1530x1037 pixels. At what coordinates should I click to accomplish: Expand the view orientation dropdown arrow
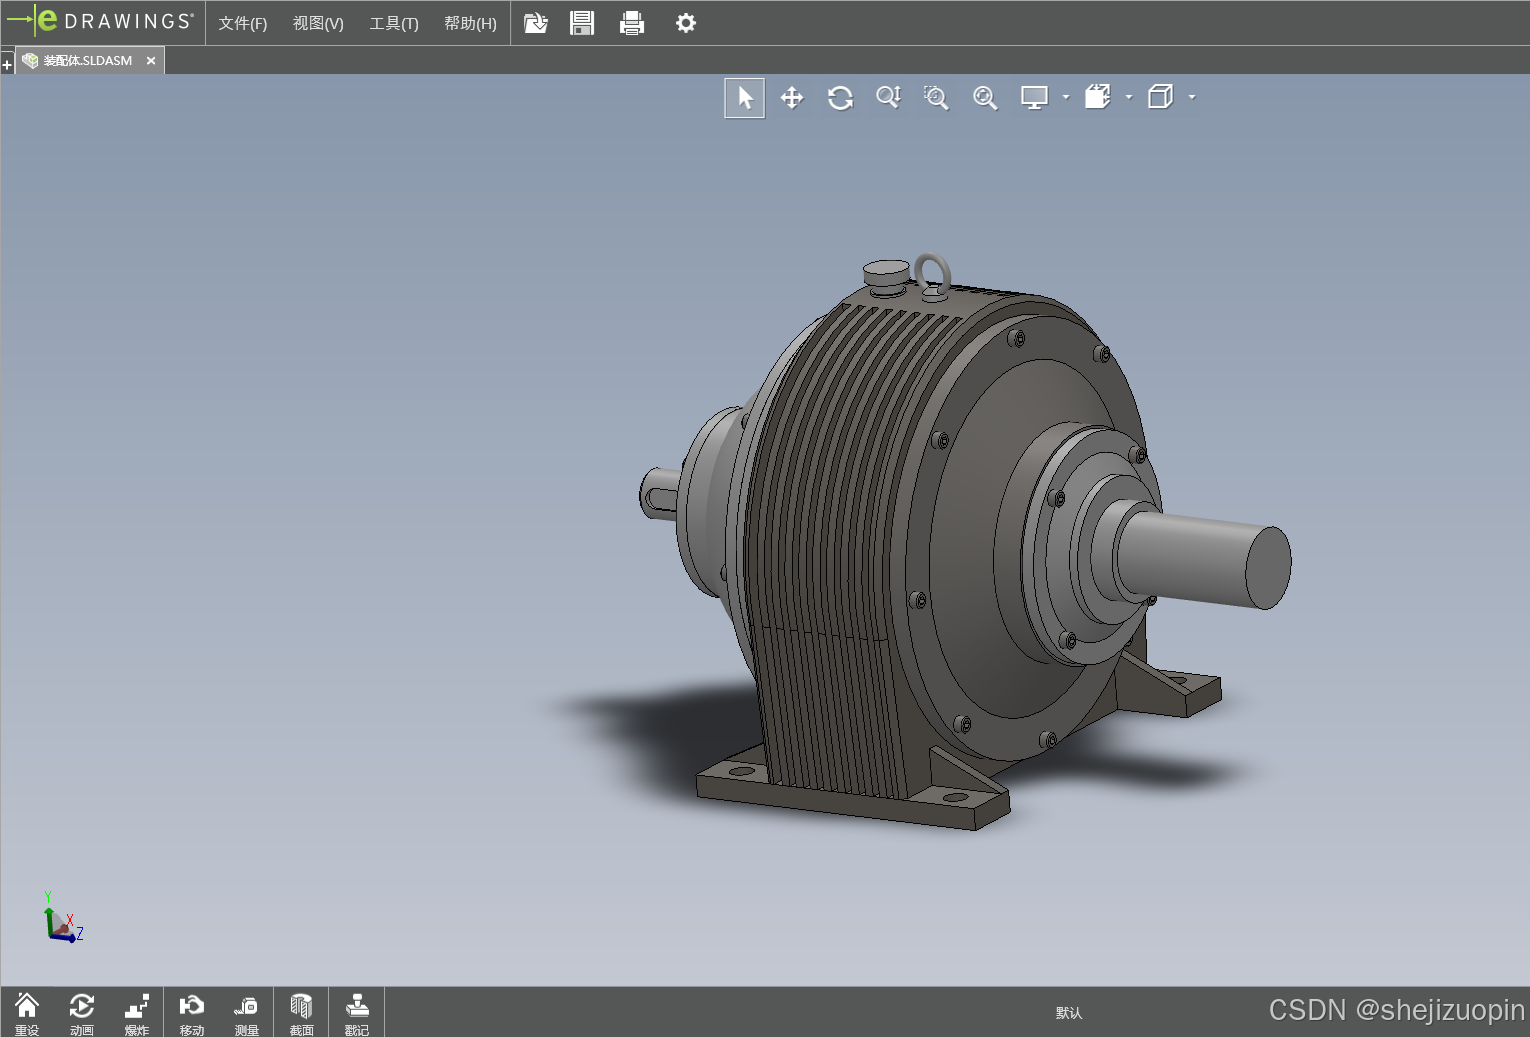[x=1129, y=97]
